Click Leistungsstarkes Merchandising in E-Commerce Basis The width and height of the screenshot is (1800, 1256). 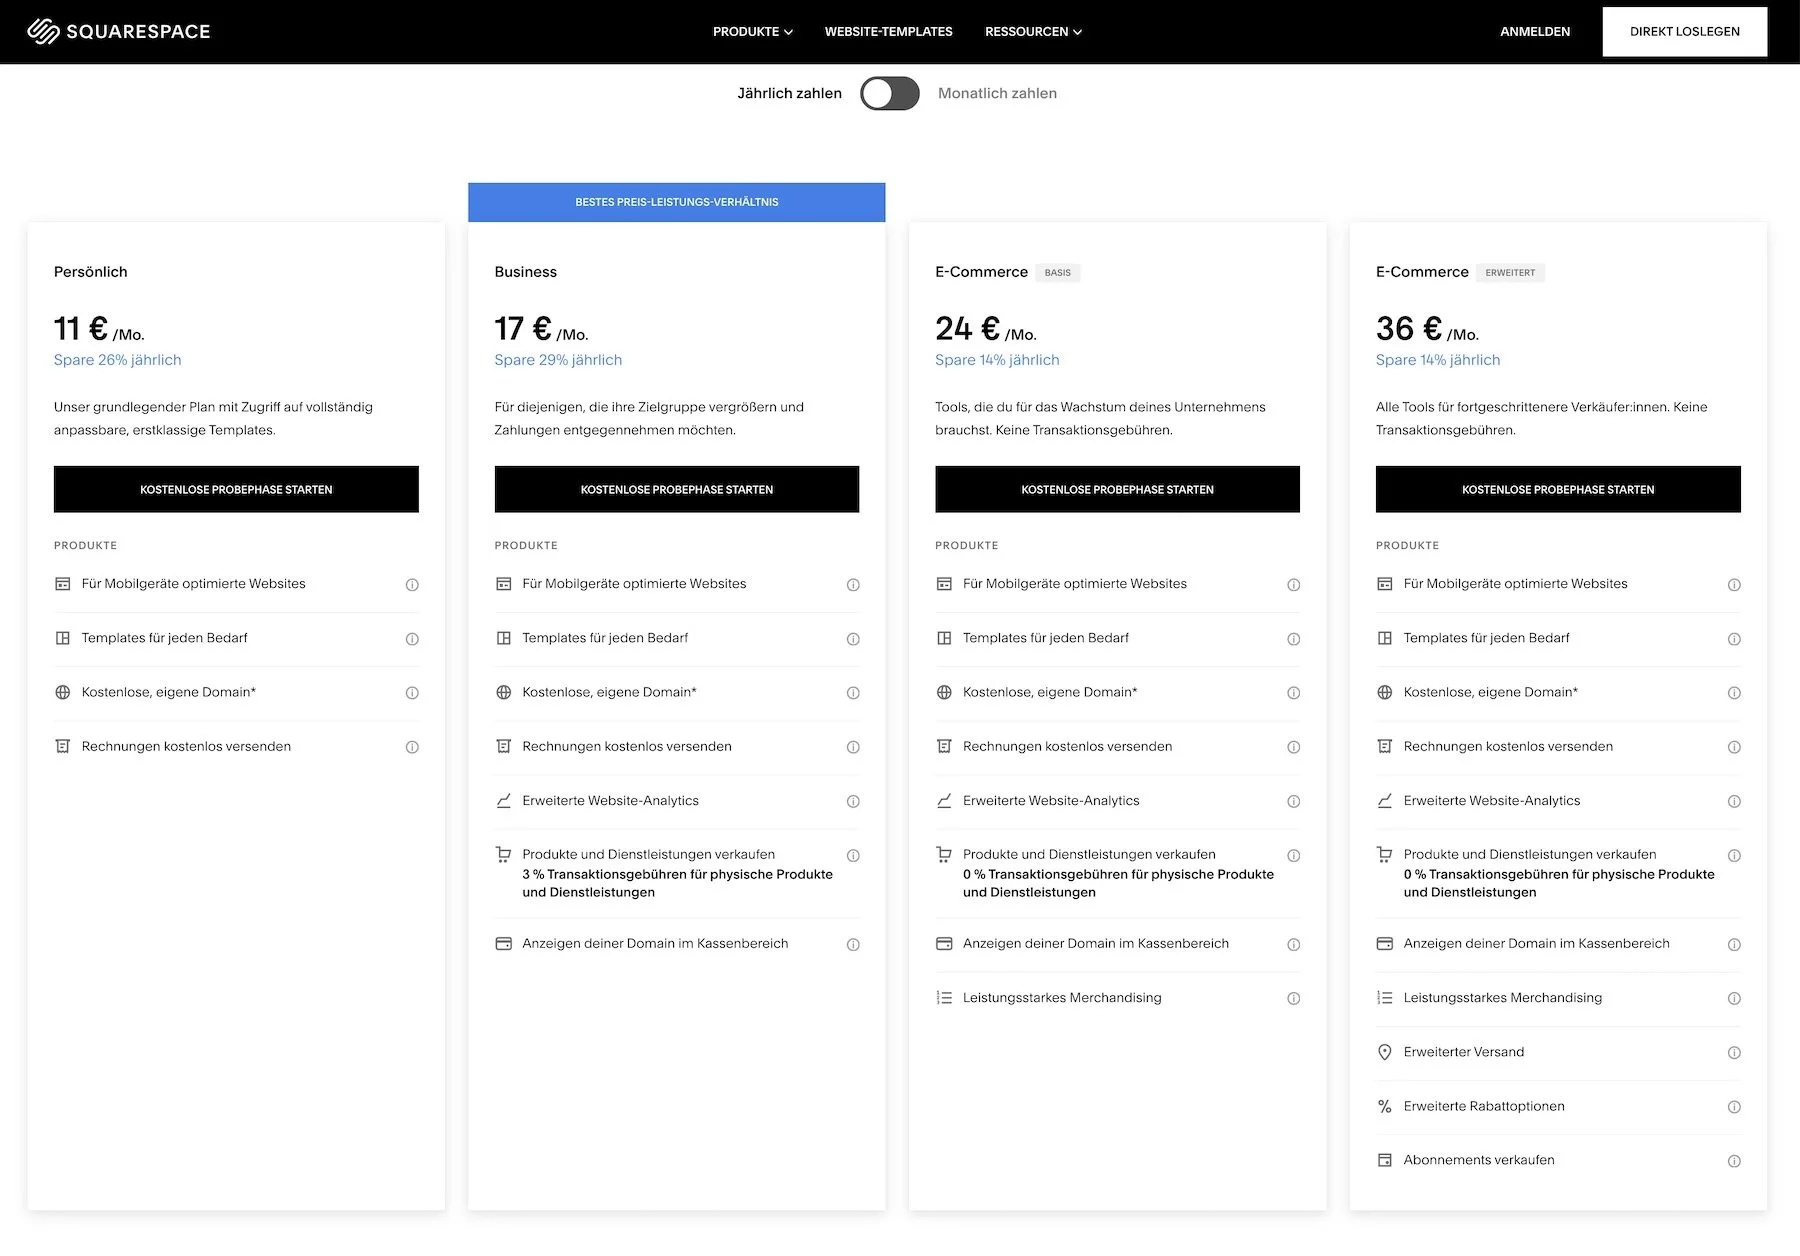(x=1062, y=998)
